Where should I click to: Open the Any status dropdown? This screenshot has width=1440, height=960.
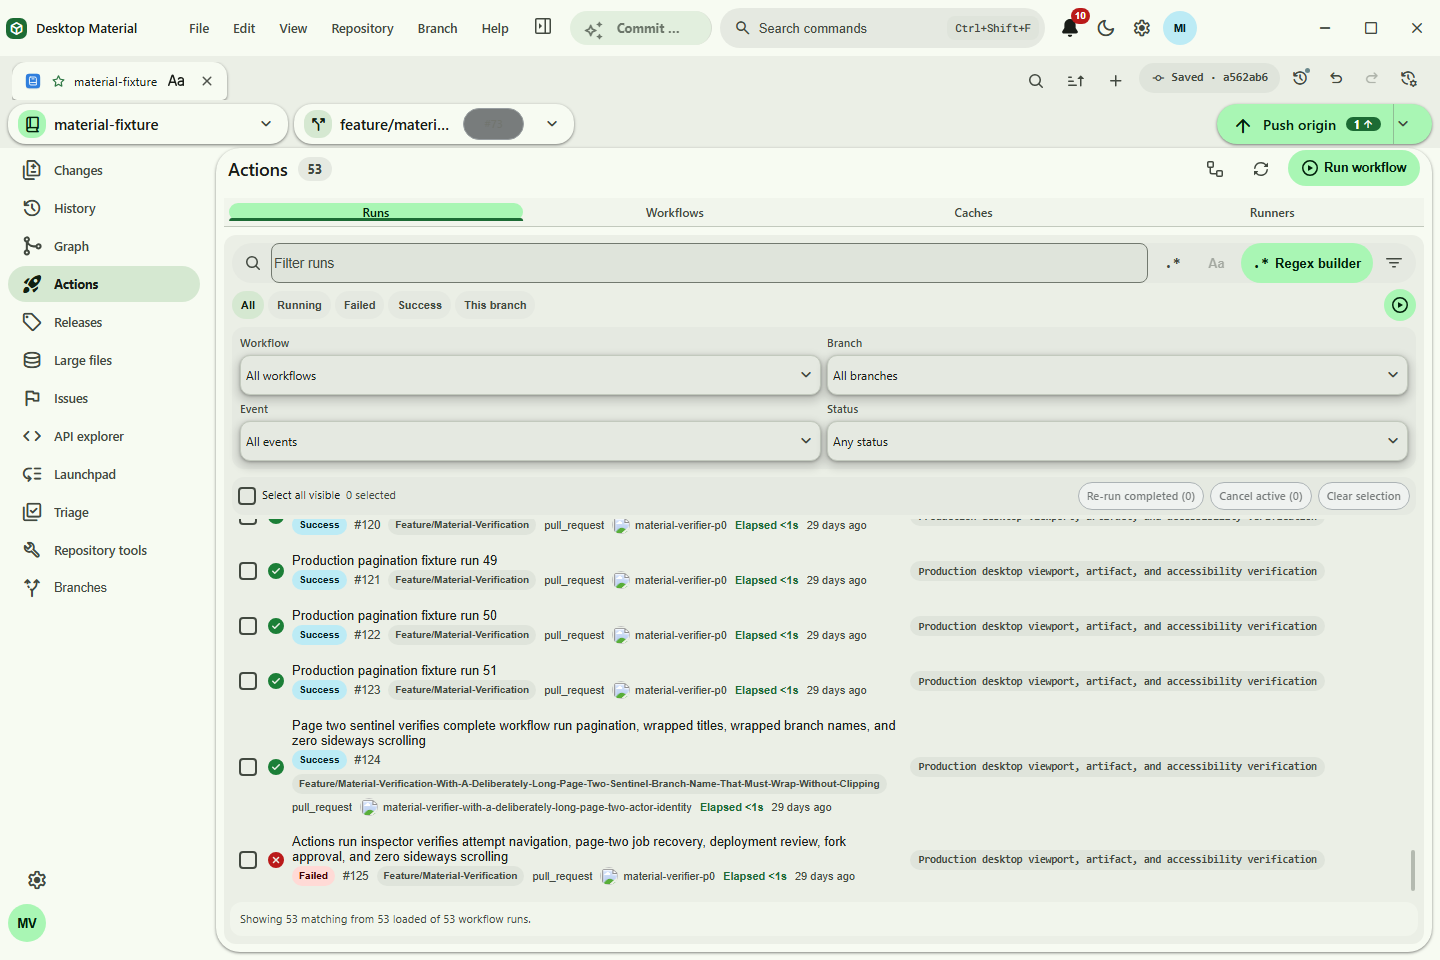[x=1117, y=442]
